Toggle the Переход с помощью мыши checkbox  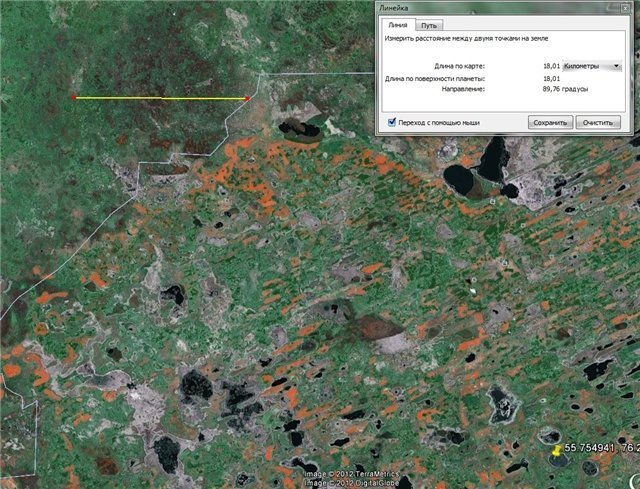click(392, 122)
